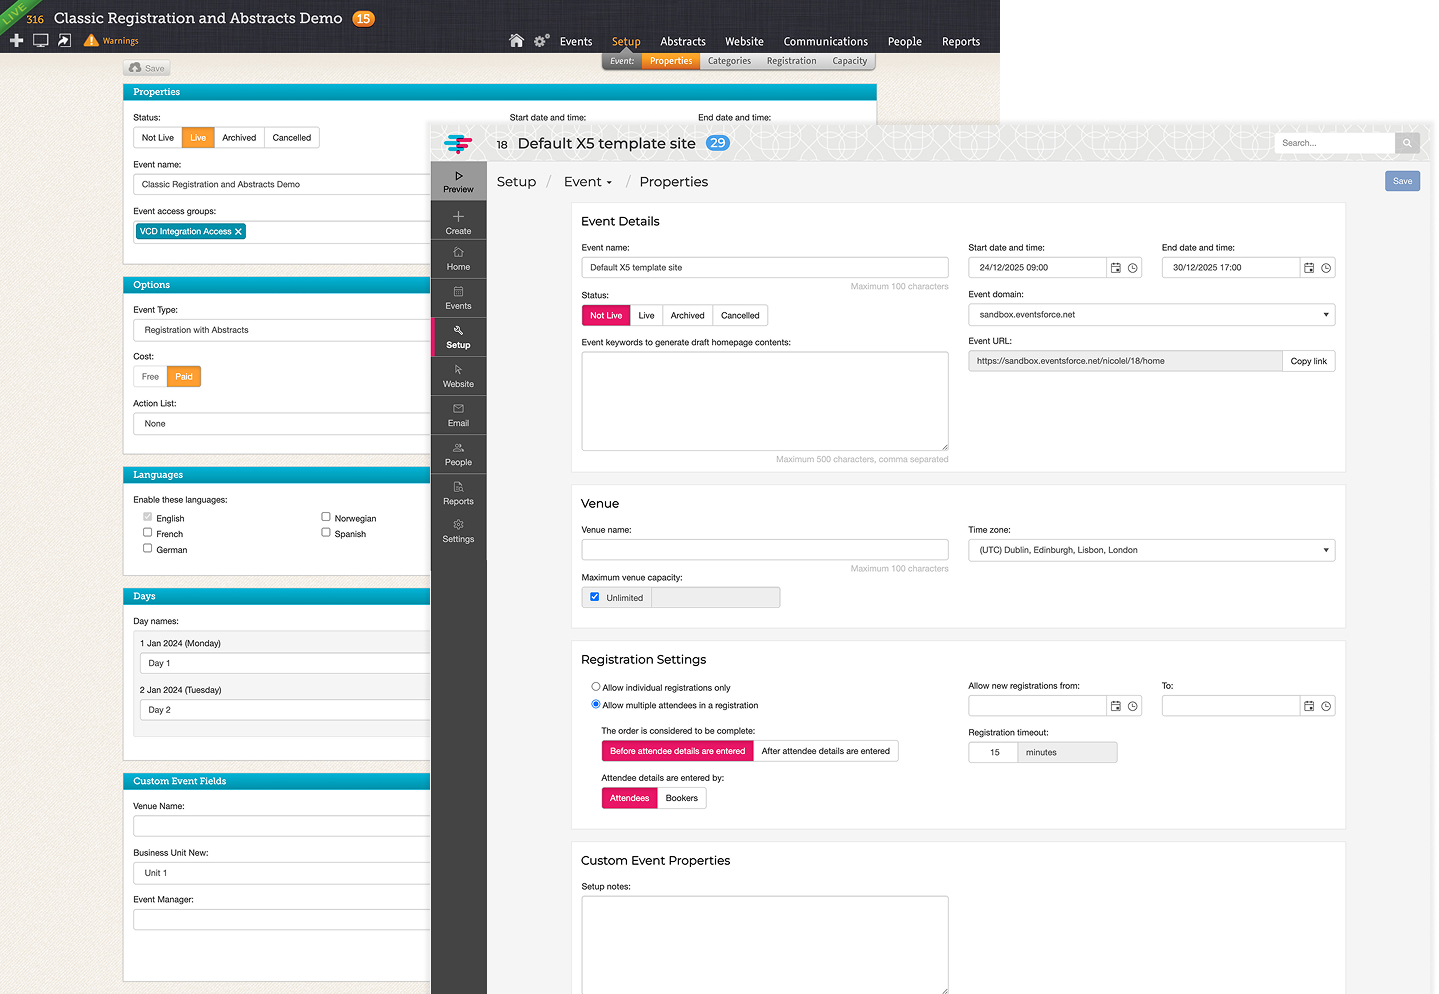Open the Reports sidebar icon
The height and width of the screenshot is (994, 1439).
tap(458, 487)
